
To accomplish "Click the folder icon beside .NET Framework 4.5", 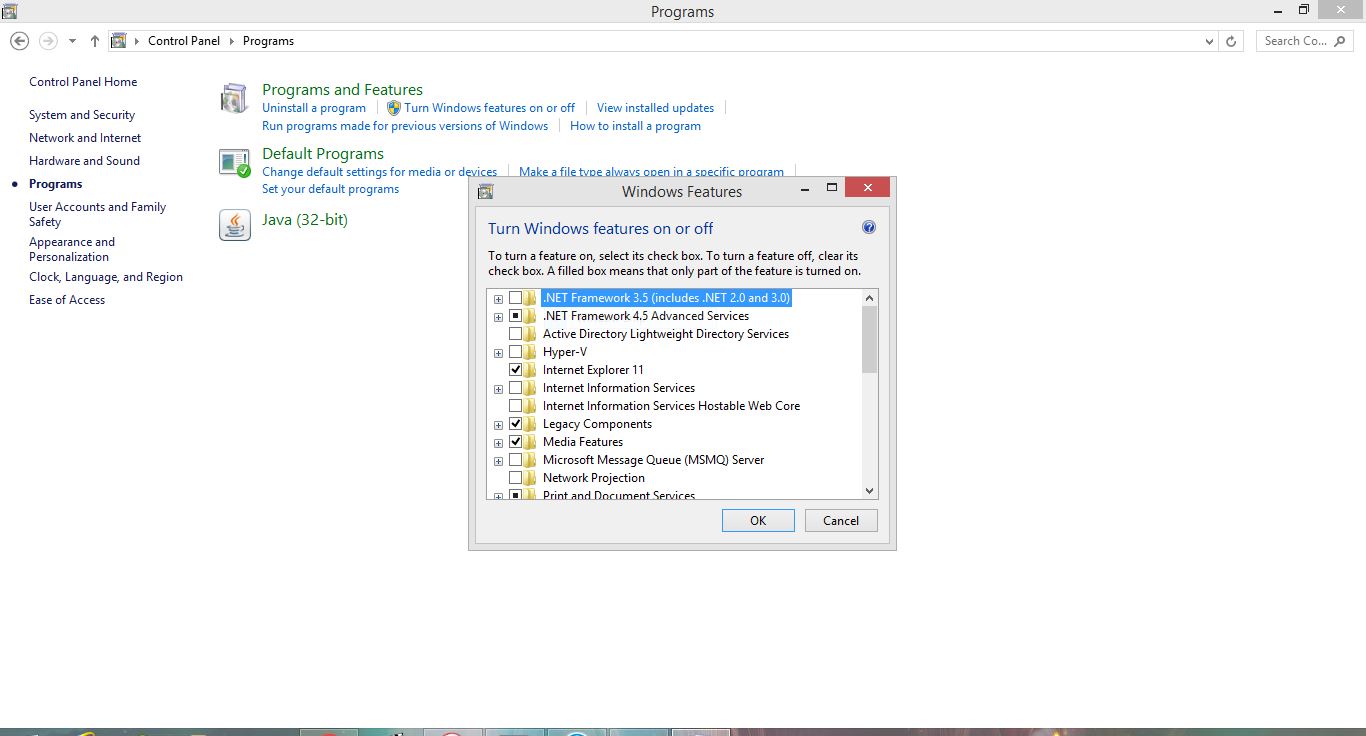I will tap(530, 316).
